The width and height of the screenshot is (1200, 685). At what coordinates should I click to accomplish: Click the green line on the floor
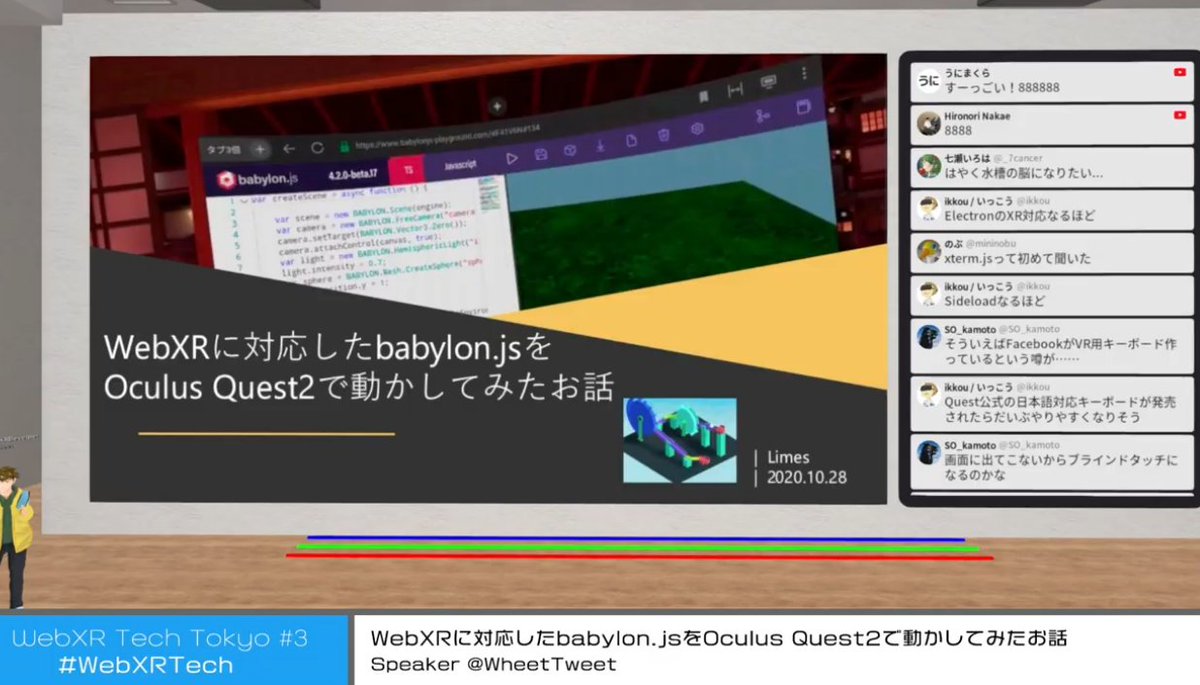point(637,547)
